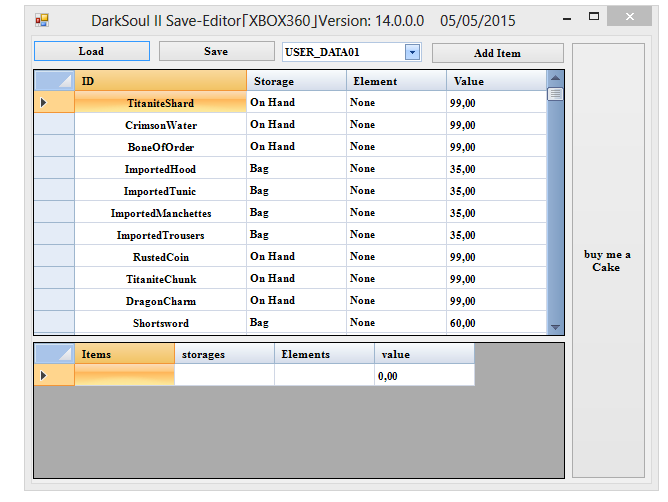Screen dimensions: 668x502
Task: Click the Value cell of Shortsword
Action: [x=496, y=323]
